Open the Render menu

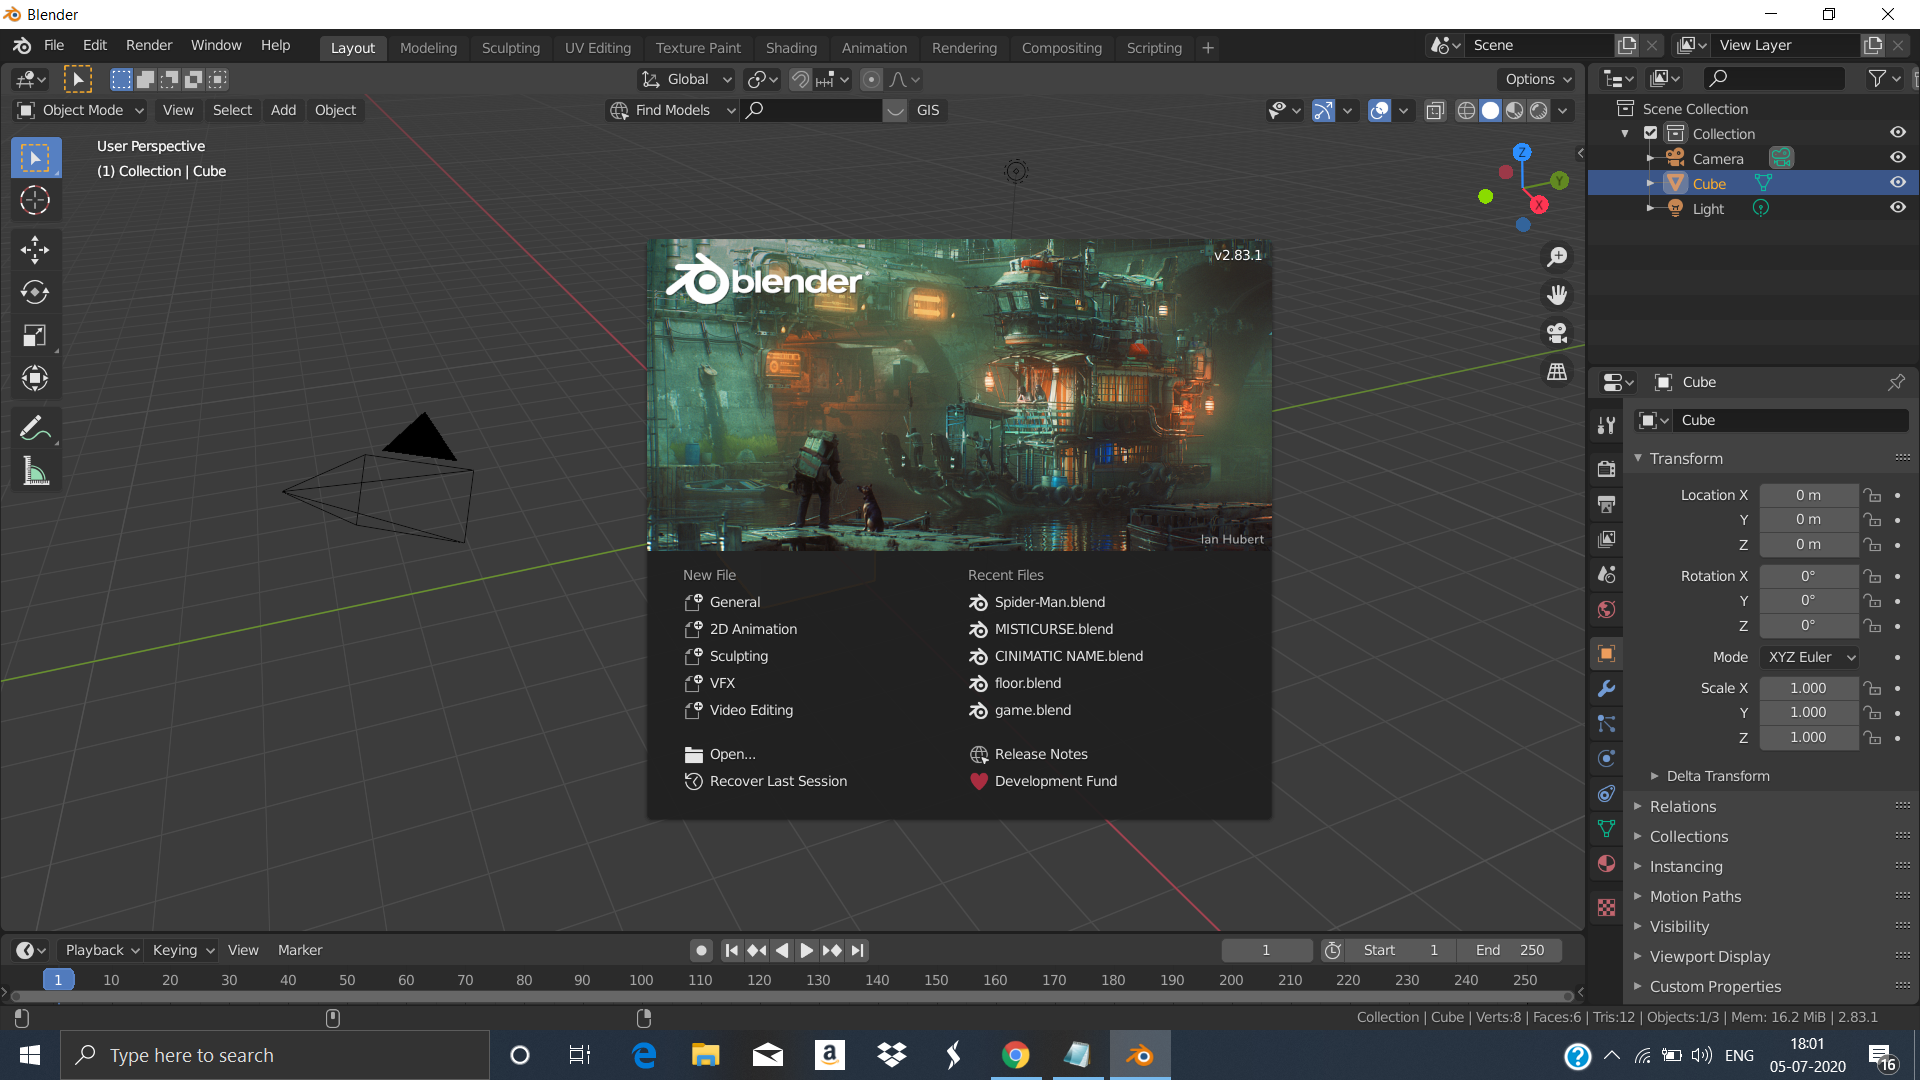point(149,46)
